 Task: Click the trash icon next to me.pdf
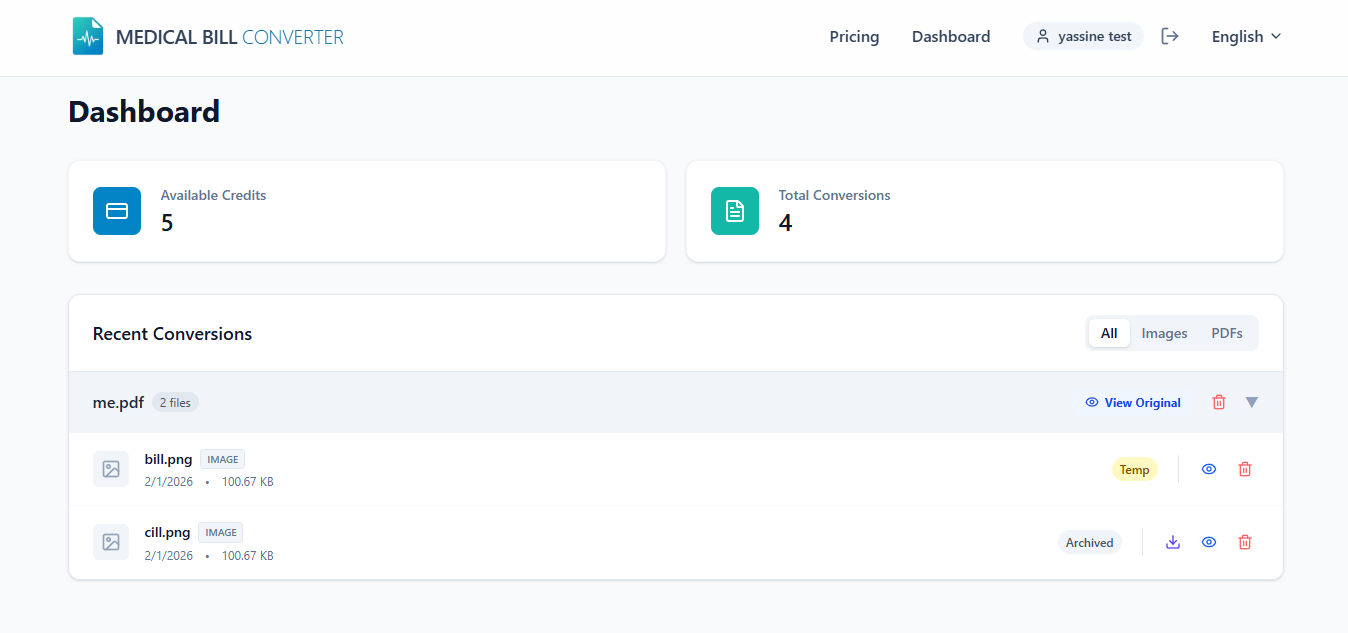coord(1219,401)
